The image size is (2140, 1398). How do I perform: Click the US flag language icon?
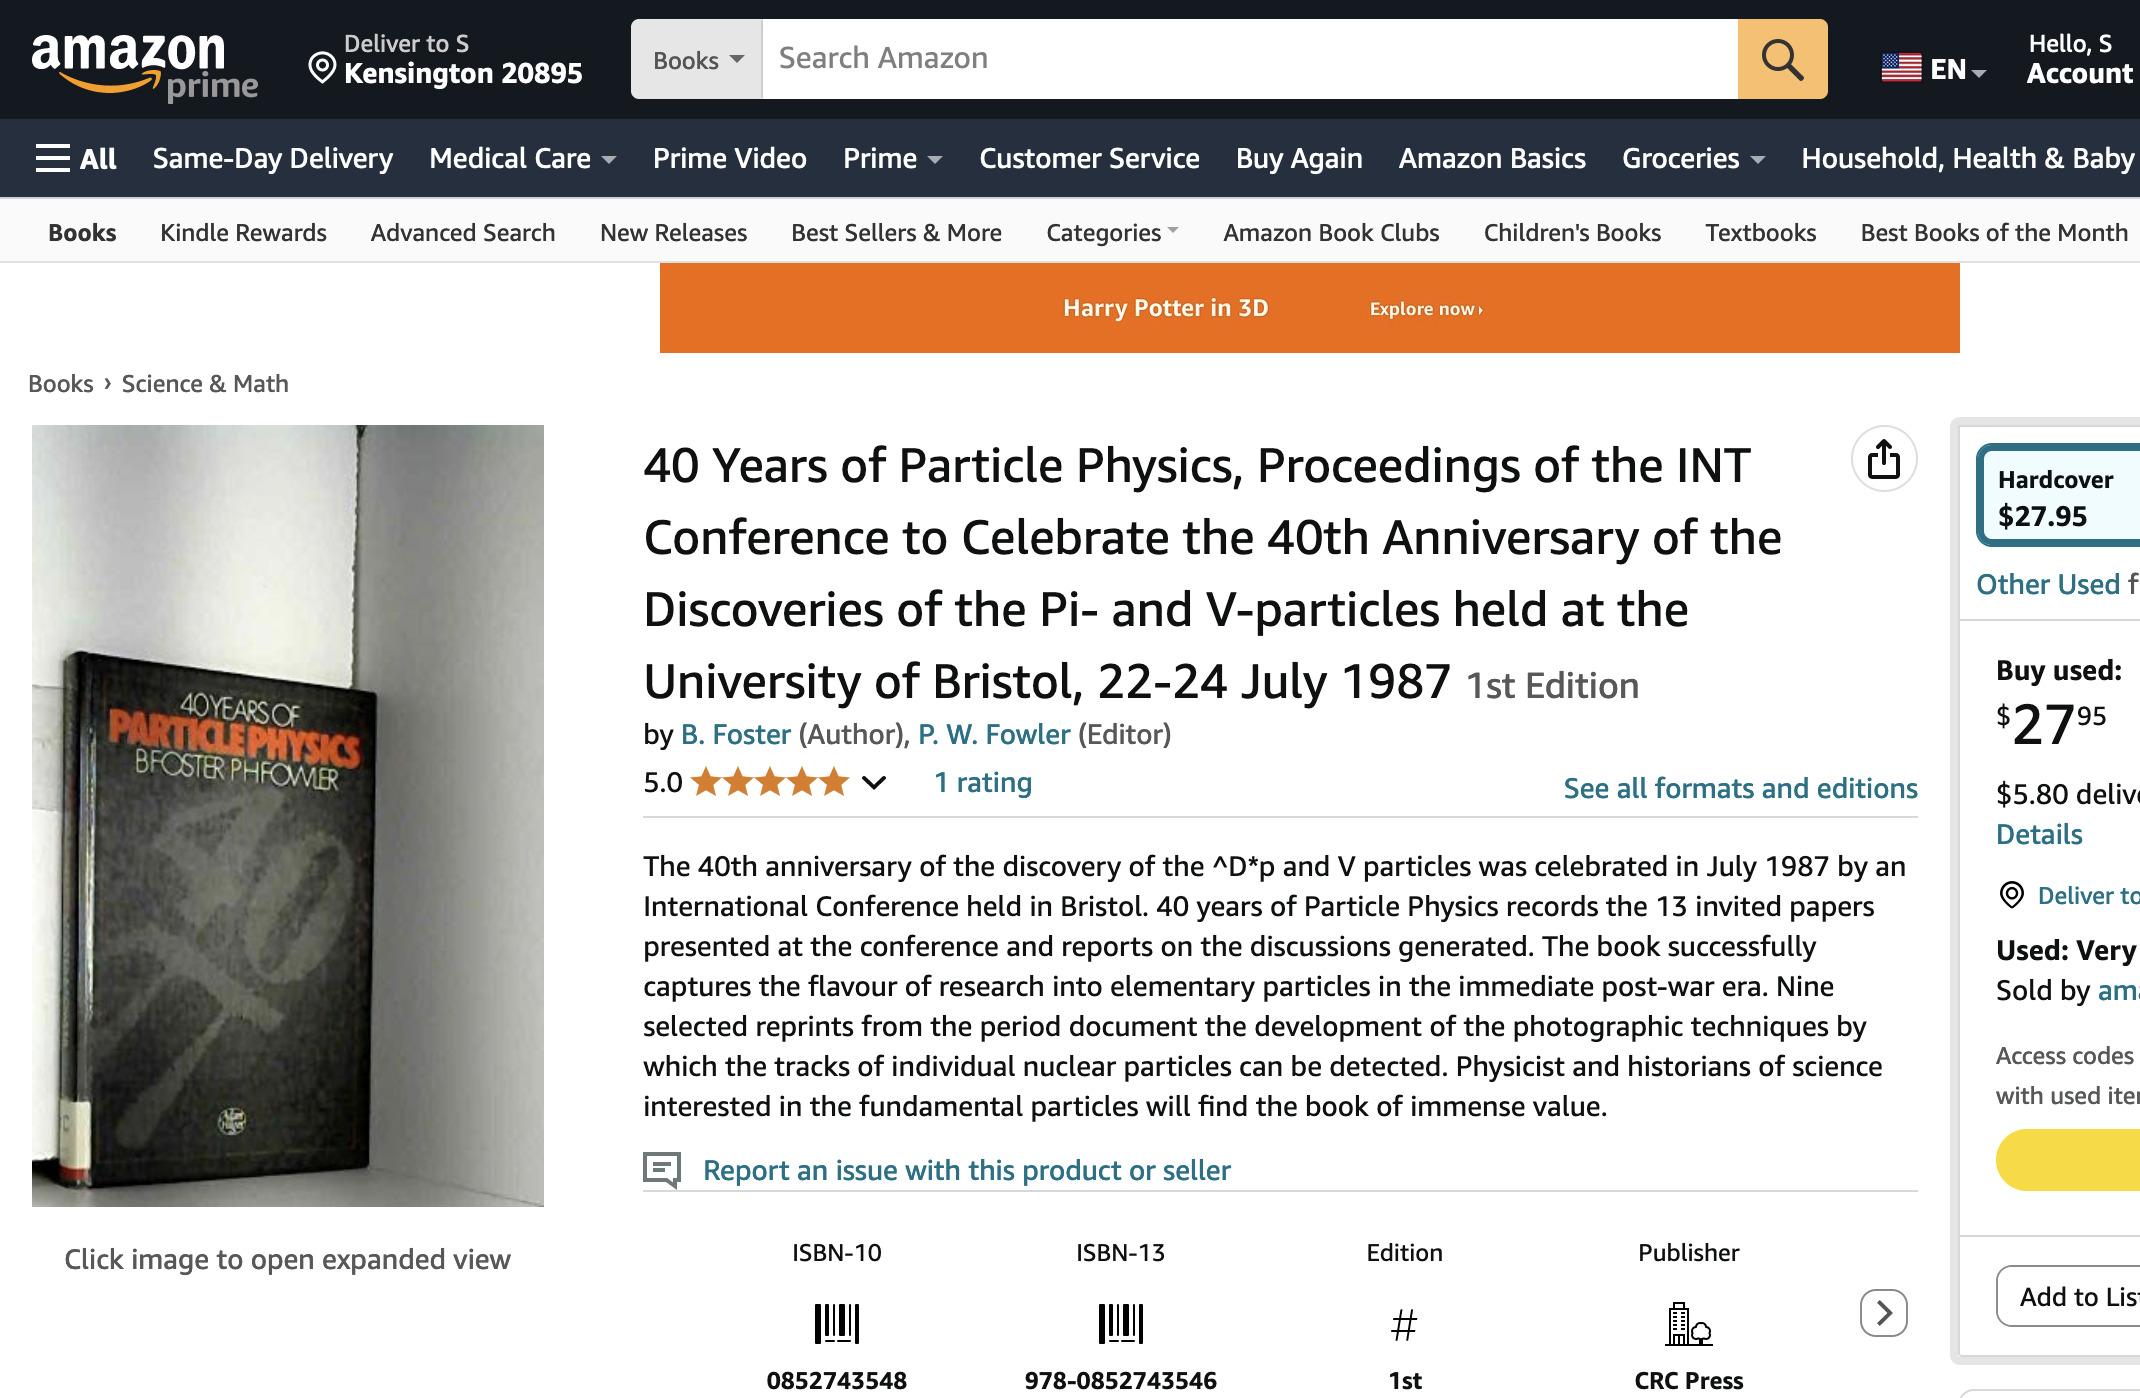click(x=1901, y=68)
